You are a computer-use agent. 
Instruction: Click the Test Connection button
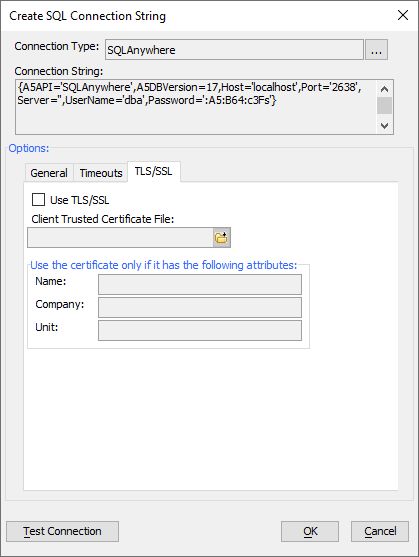point(62,531)
